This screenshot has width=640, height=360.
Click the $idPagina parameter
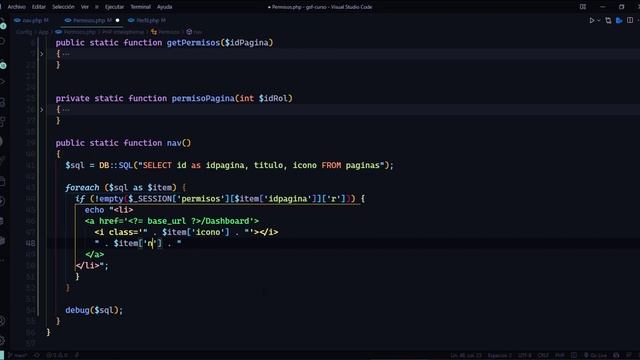click(x=247, y=43)
